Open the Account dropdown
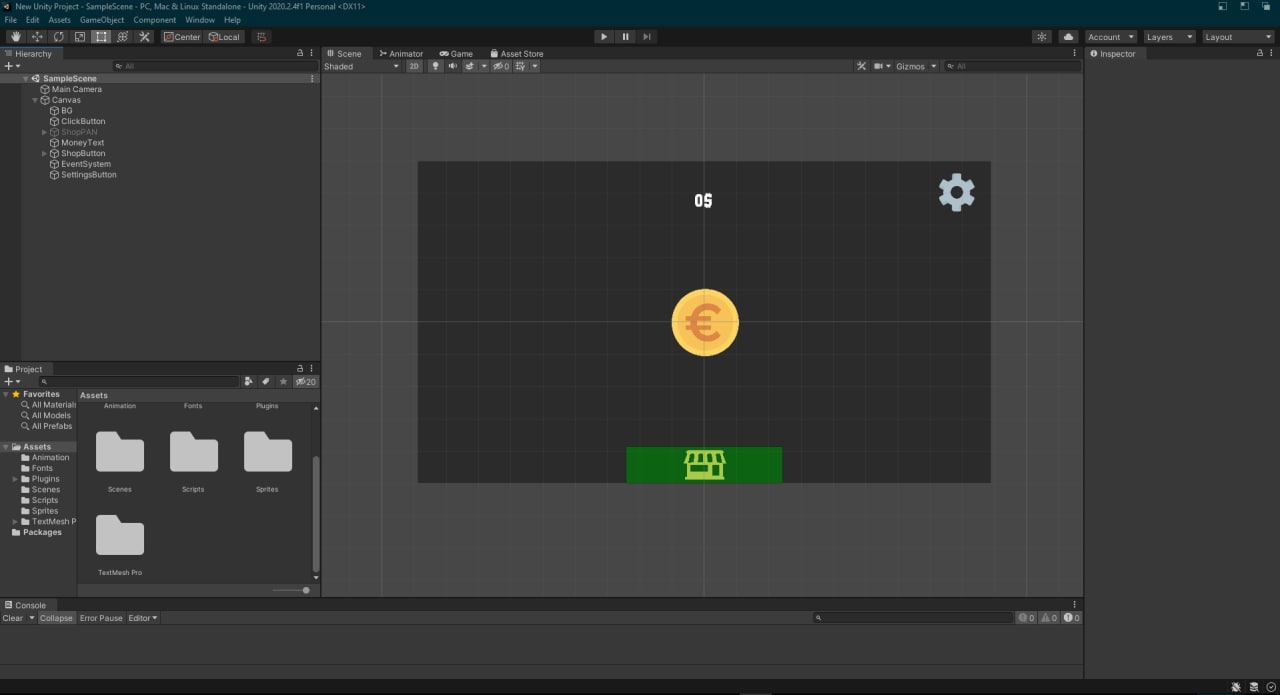Image resolution: width=1280 pixels, height=695 pixels. pyautogui.click(x=1111, y=37)
